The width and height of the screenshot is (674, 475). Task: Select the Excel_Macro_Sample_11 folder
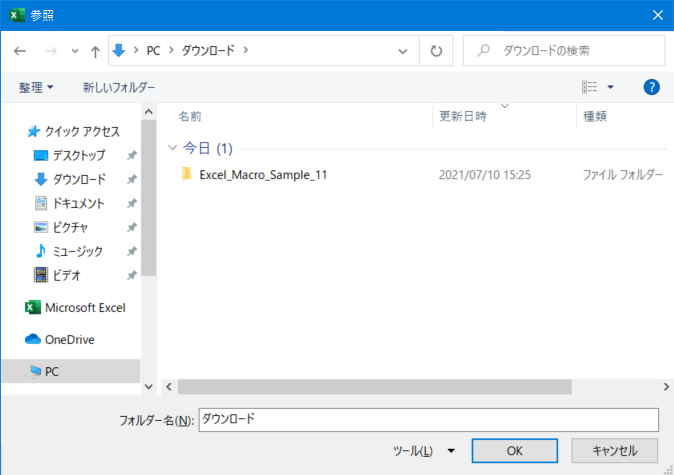click(x=263, y=175)
